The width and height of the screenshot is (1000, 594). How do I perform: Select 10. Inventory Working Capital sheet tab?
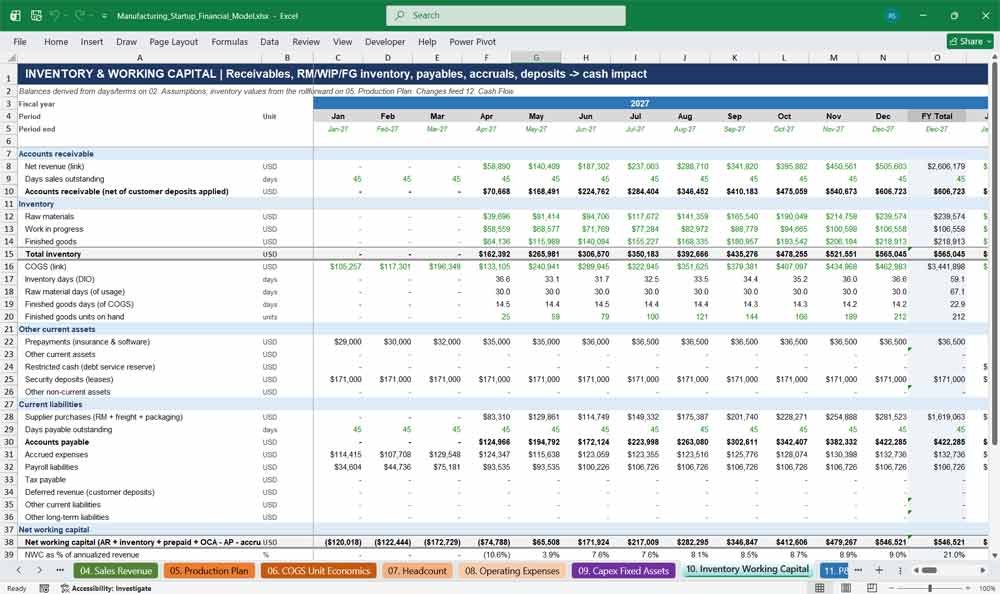[x=747, y=569]
